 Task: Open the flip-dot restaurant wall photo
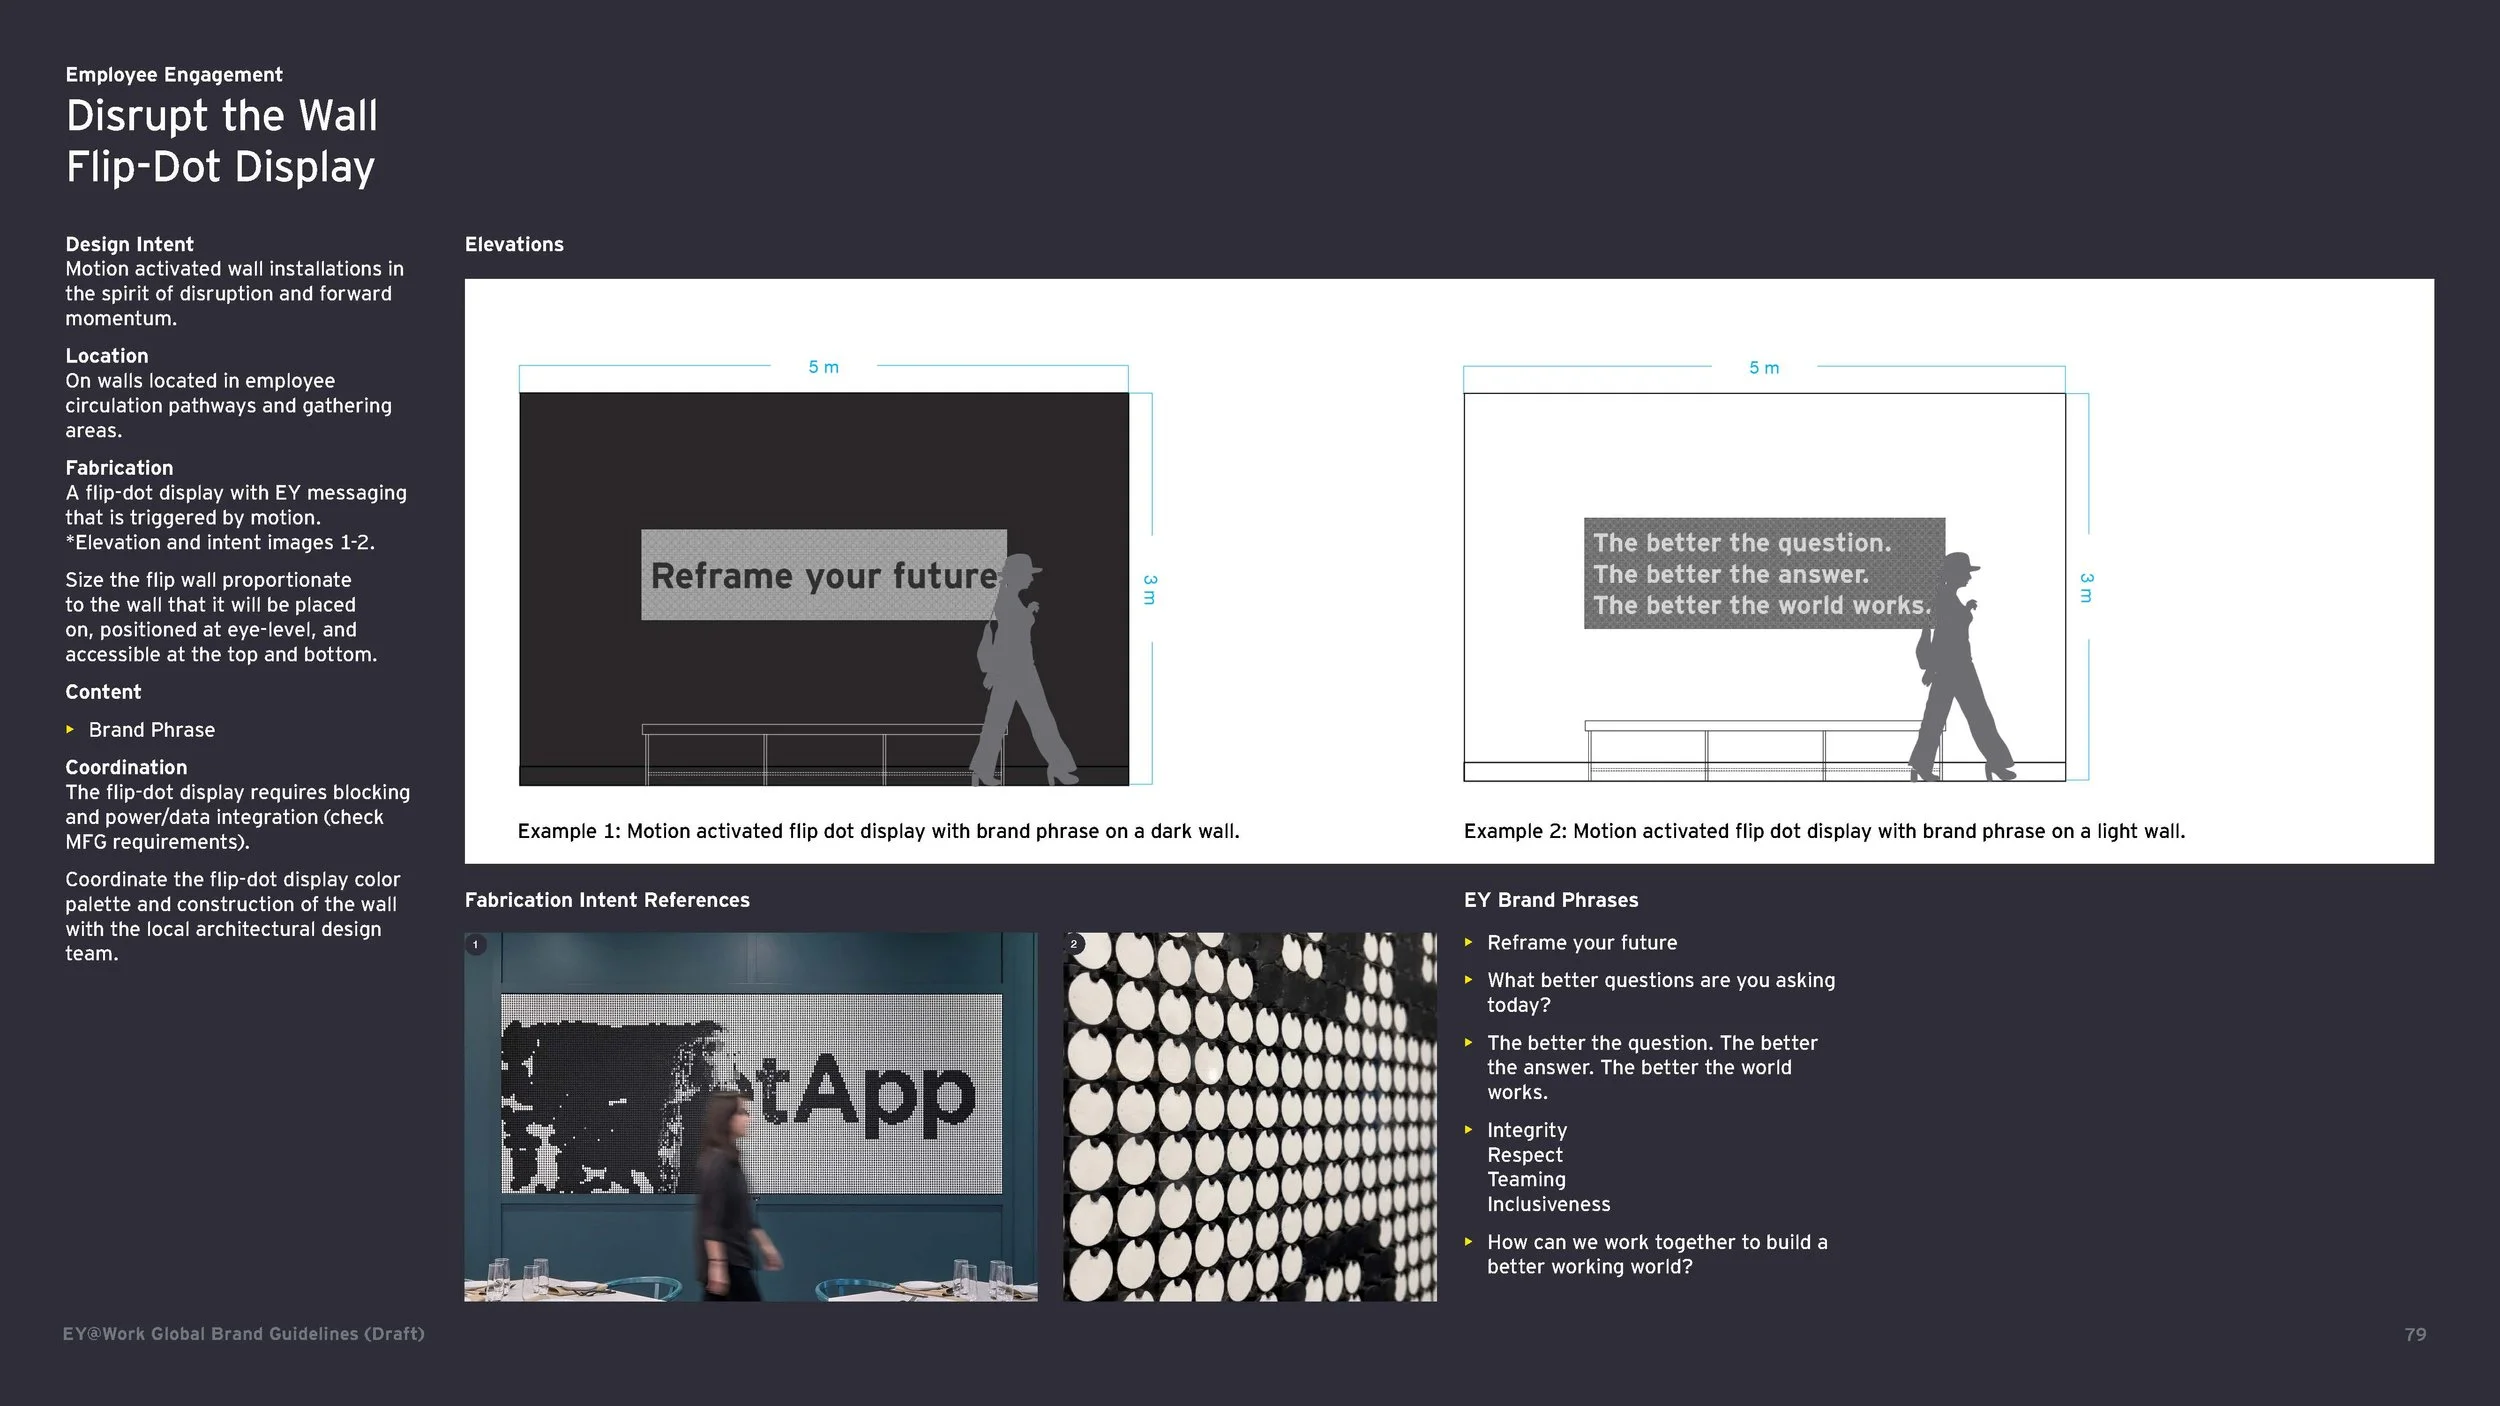(750, 1116)
